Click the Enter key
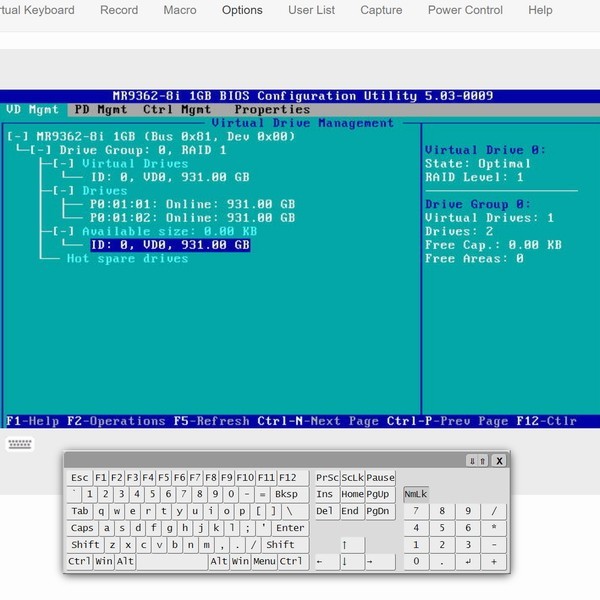The image size is (600, 600). tap(290, 528)
